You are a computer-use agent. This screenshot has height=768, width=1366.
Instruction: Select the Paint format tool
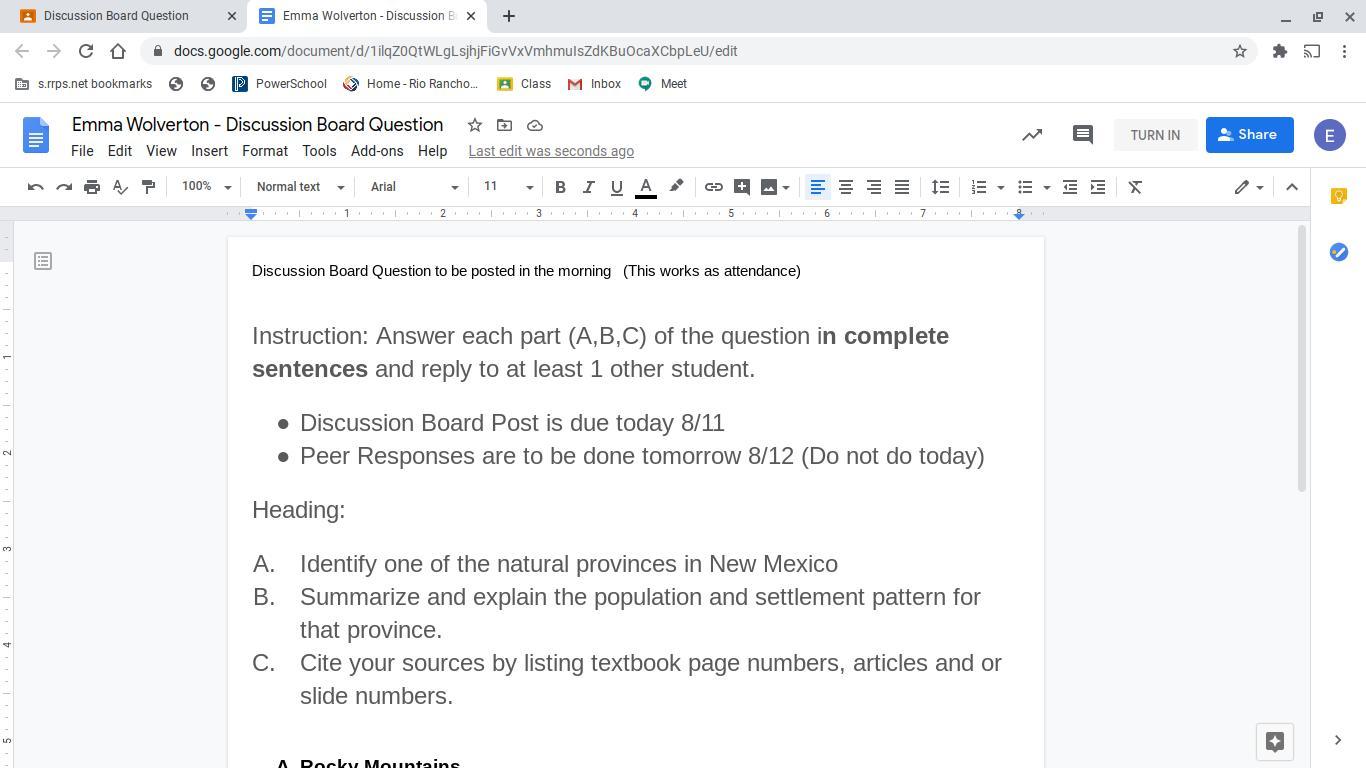(x=148, y=187)
